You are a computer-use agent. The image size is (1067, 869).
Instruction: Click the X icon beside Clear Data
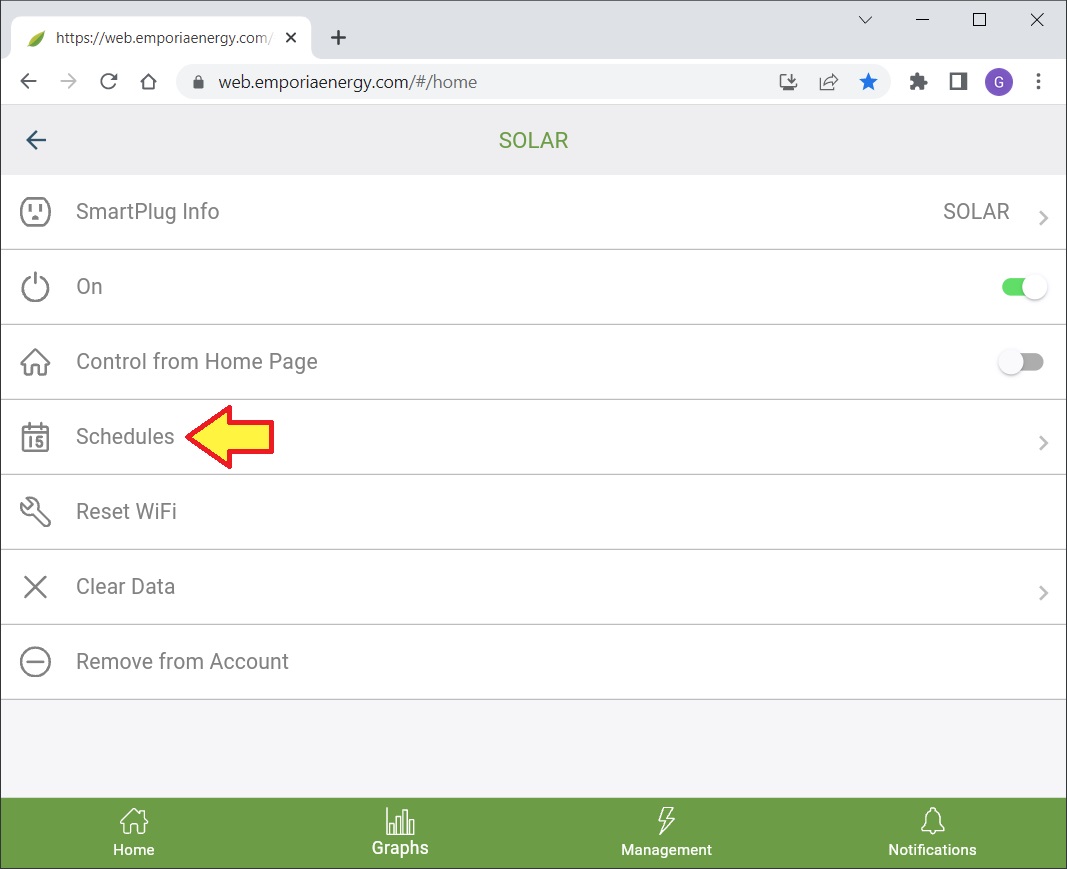tap(35, 587)
